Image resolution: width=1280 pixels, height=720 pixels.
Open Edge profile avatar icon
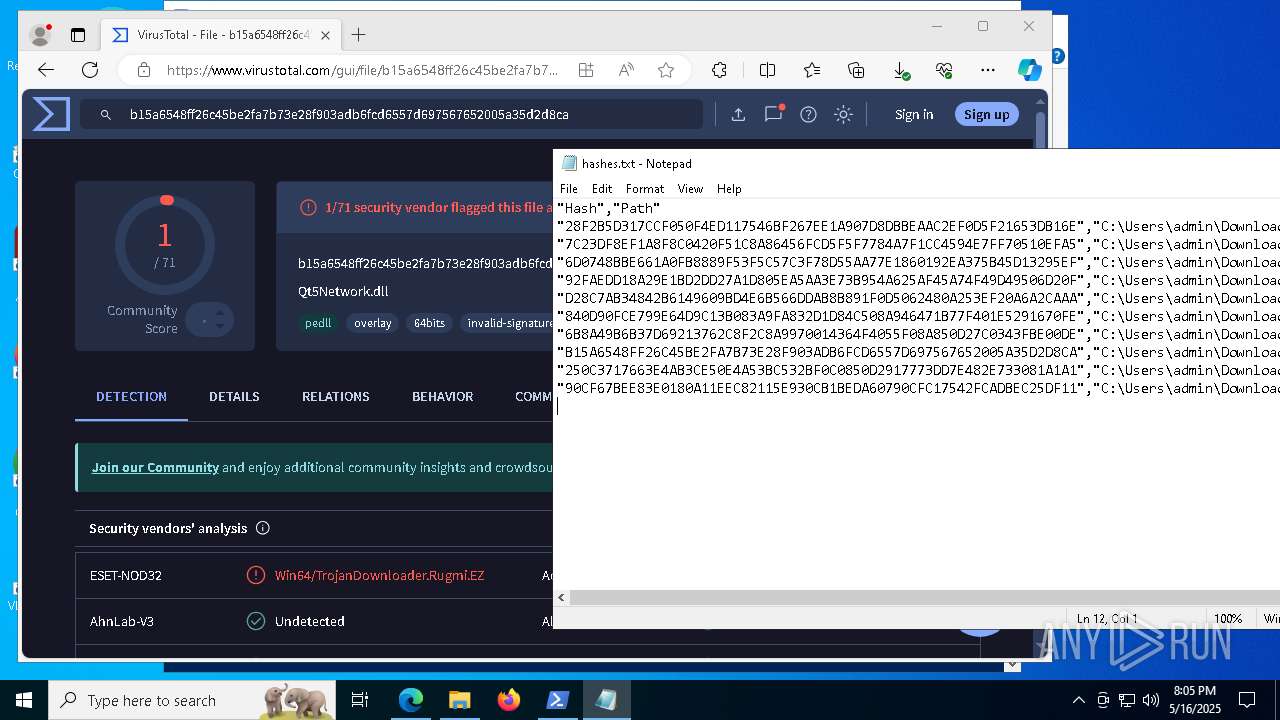point(41,35)
